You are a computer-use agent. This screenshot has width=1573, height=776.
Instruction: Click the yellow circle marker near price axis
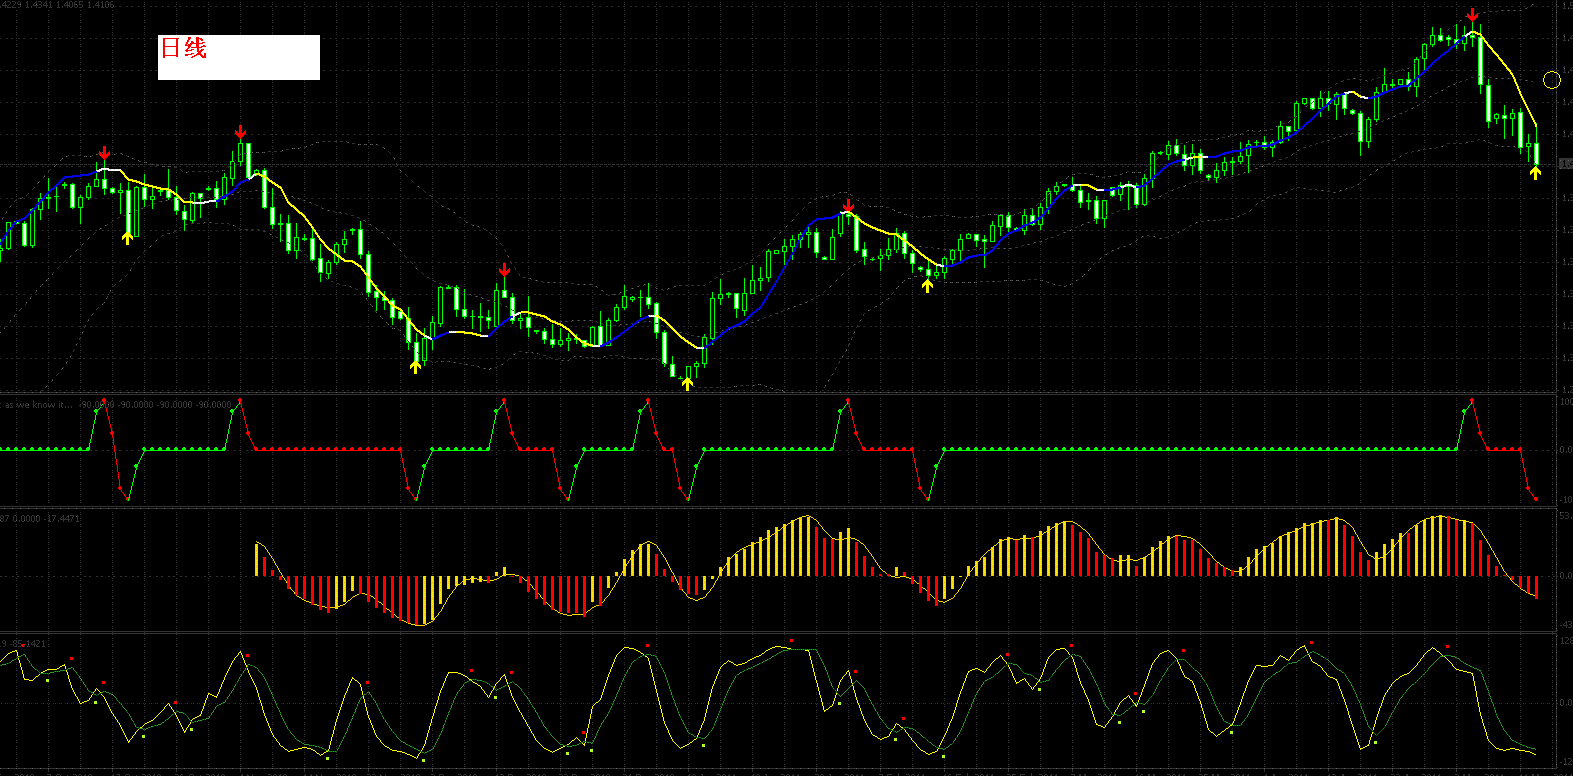tap(1552, 80)
